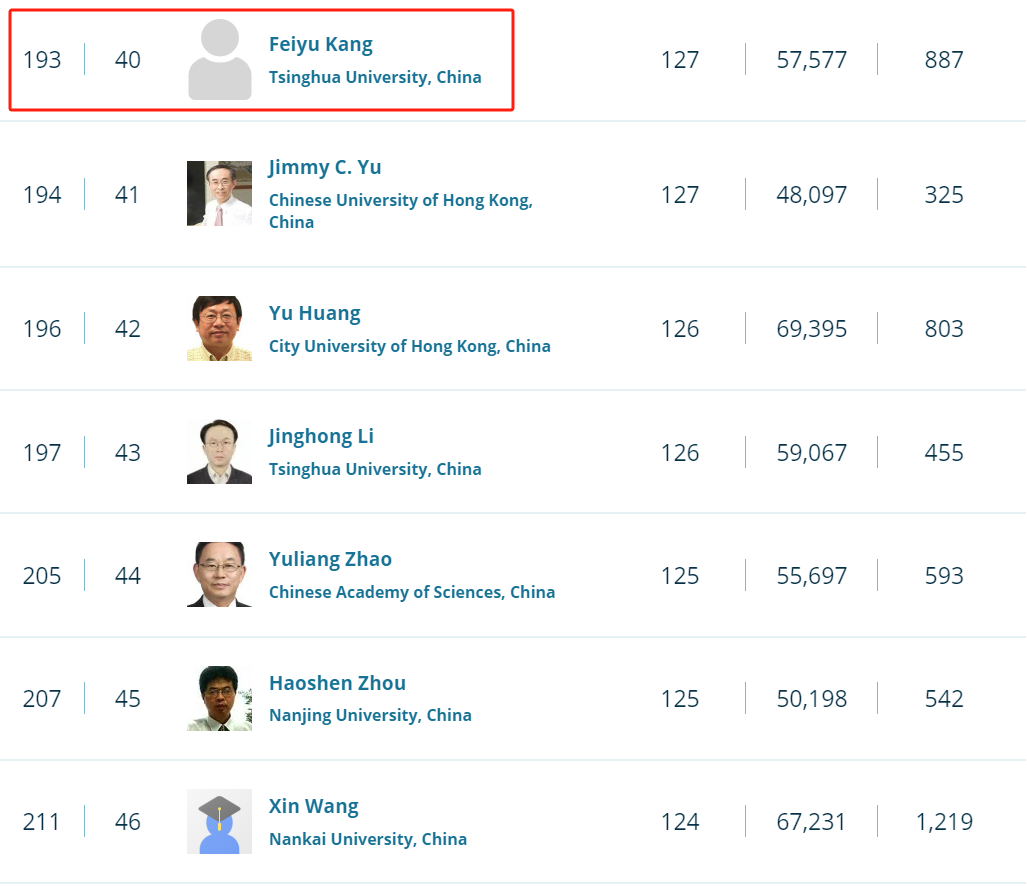This screenshot has width=1027, height=886.
Task: Open Jimmy C. Yu's profile photo
Action: (x=219, y=194)
